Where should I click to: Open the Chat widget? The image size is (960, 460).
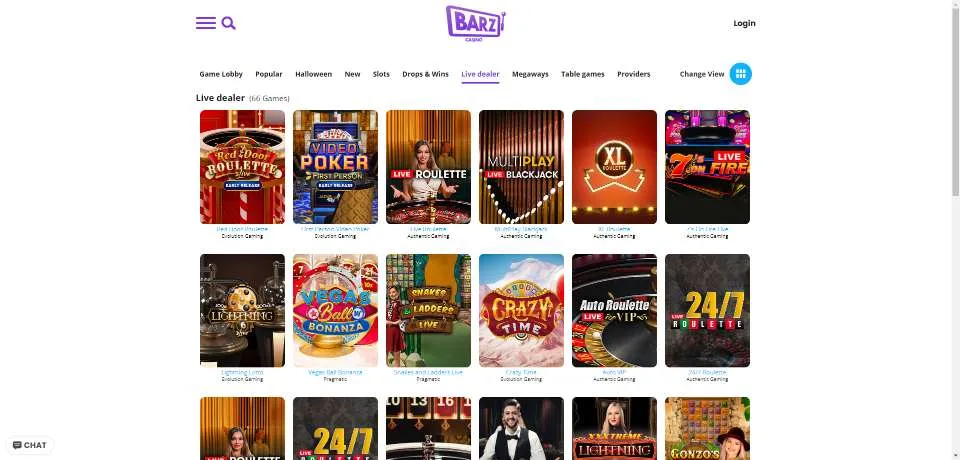tap(29, 445)
